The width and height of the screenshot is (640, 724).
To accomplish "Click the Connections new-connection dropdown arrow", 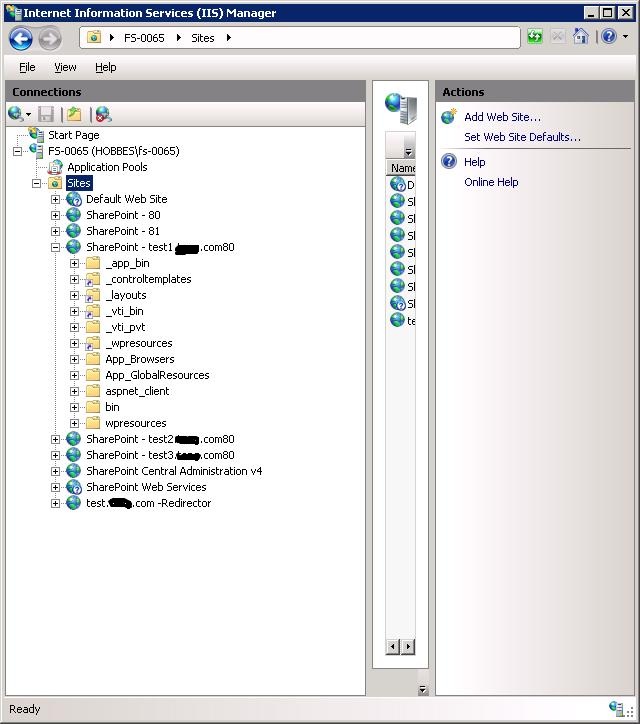I will (x=28, y=114).
